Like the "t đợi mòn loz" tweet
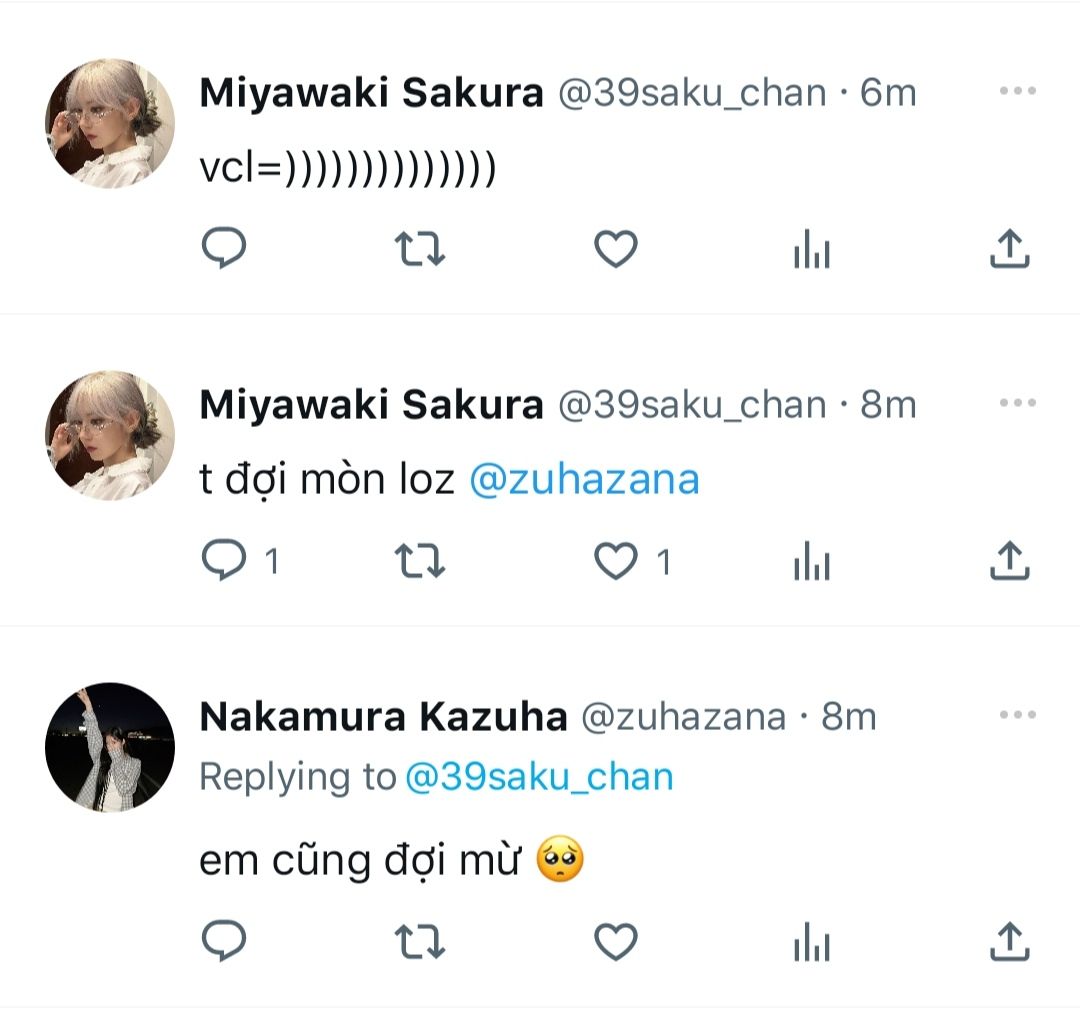The height and width of the screenshot is (1016, 1080). pyautogui.click(x=616, y=561)
